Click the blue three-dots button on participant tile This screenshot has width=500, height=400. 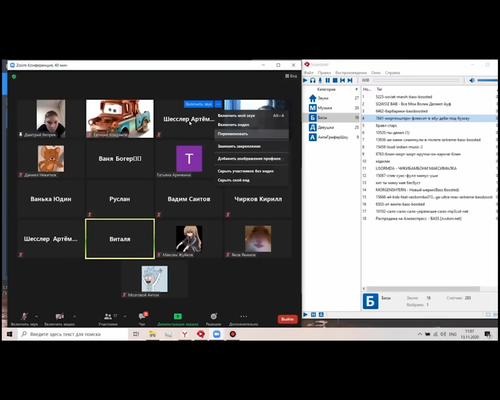point(218,104)
